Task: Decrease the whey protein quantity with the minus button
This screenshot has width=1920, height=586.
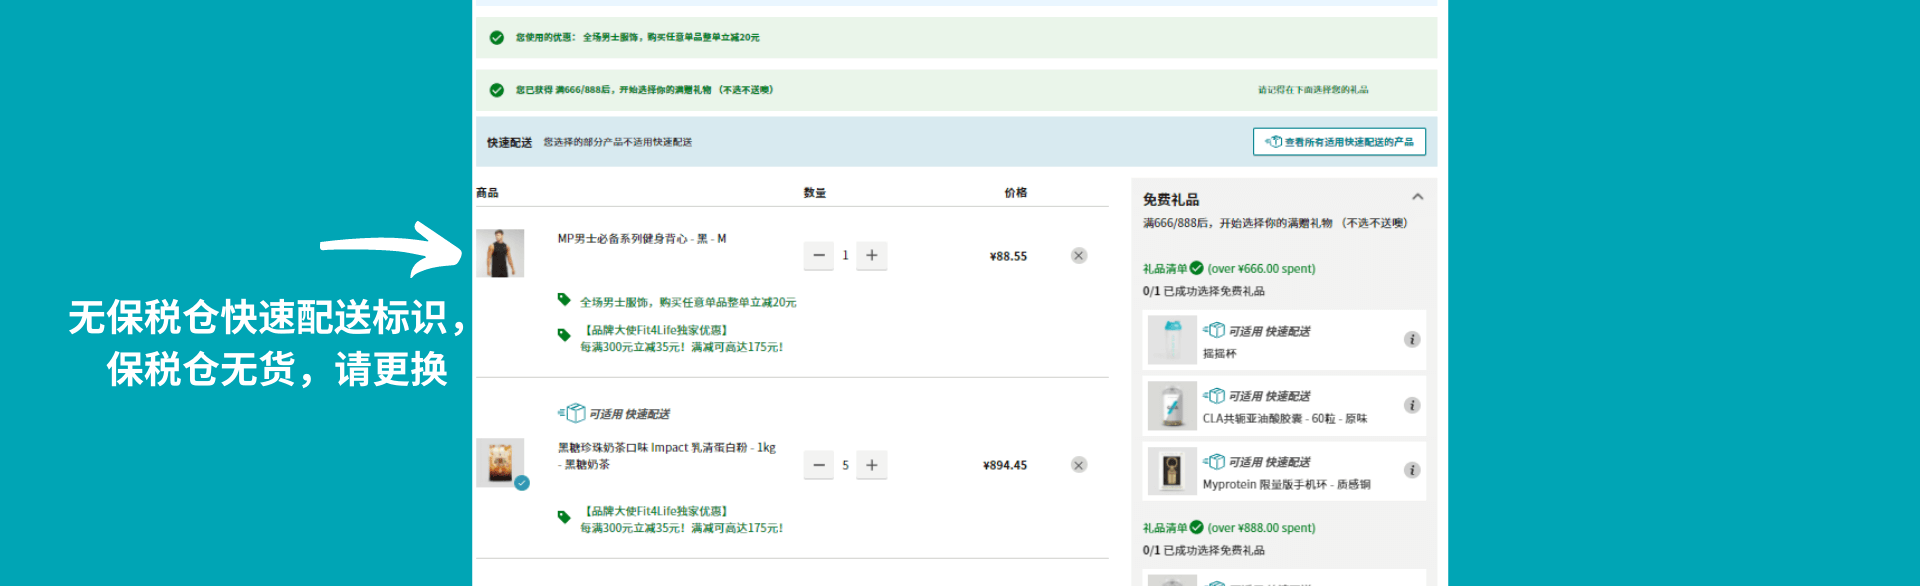Action: point(818,465)
